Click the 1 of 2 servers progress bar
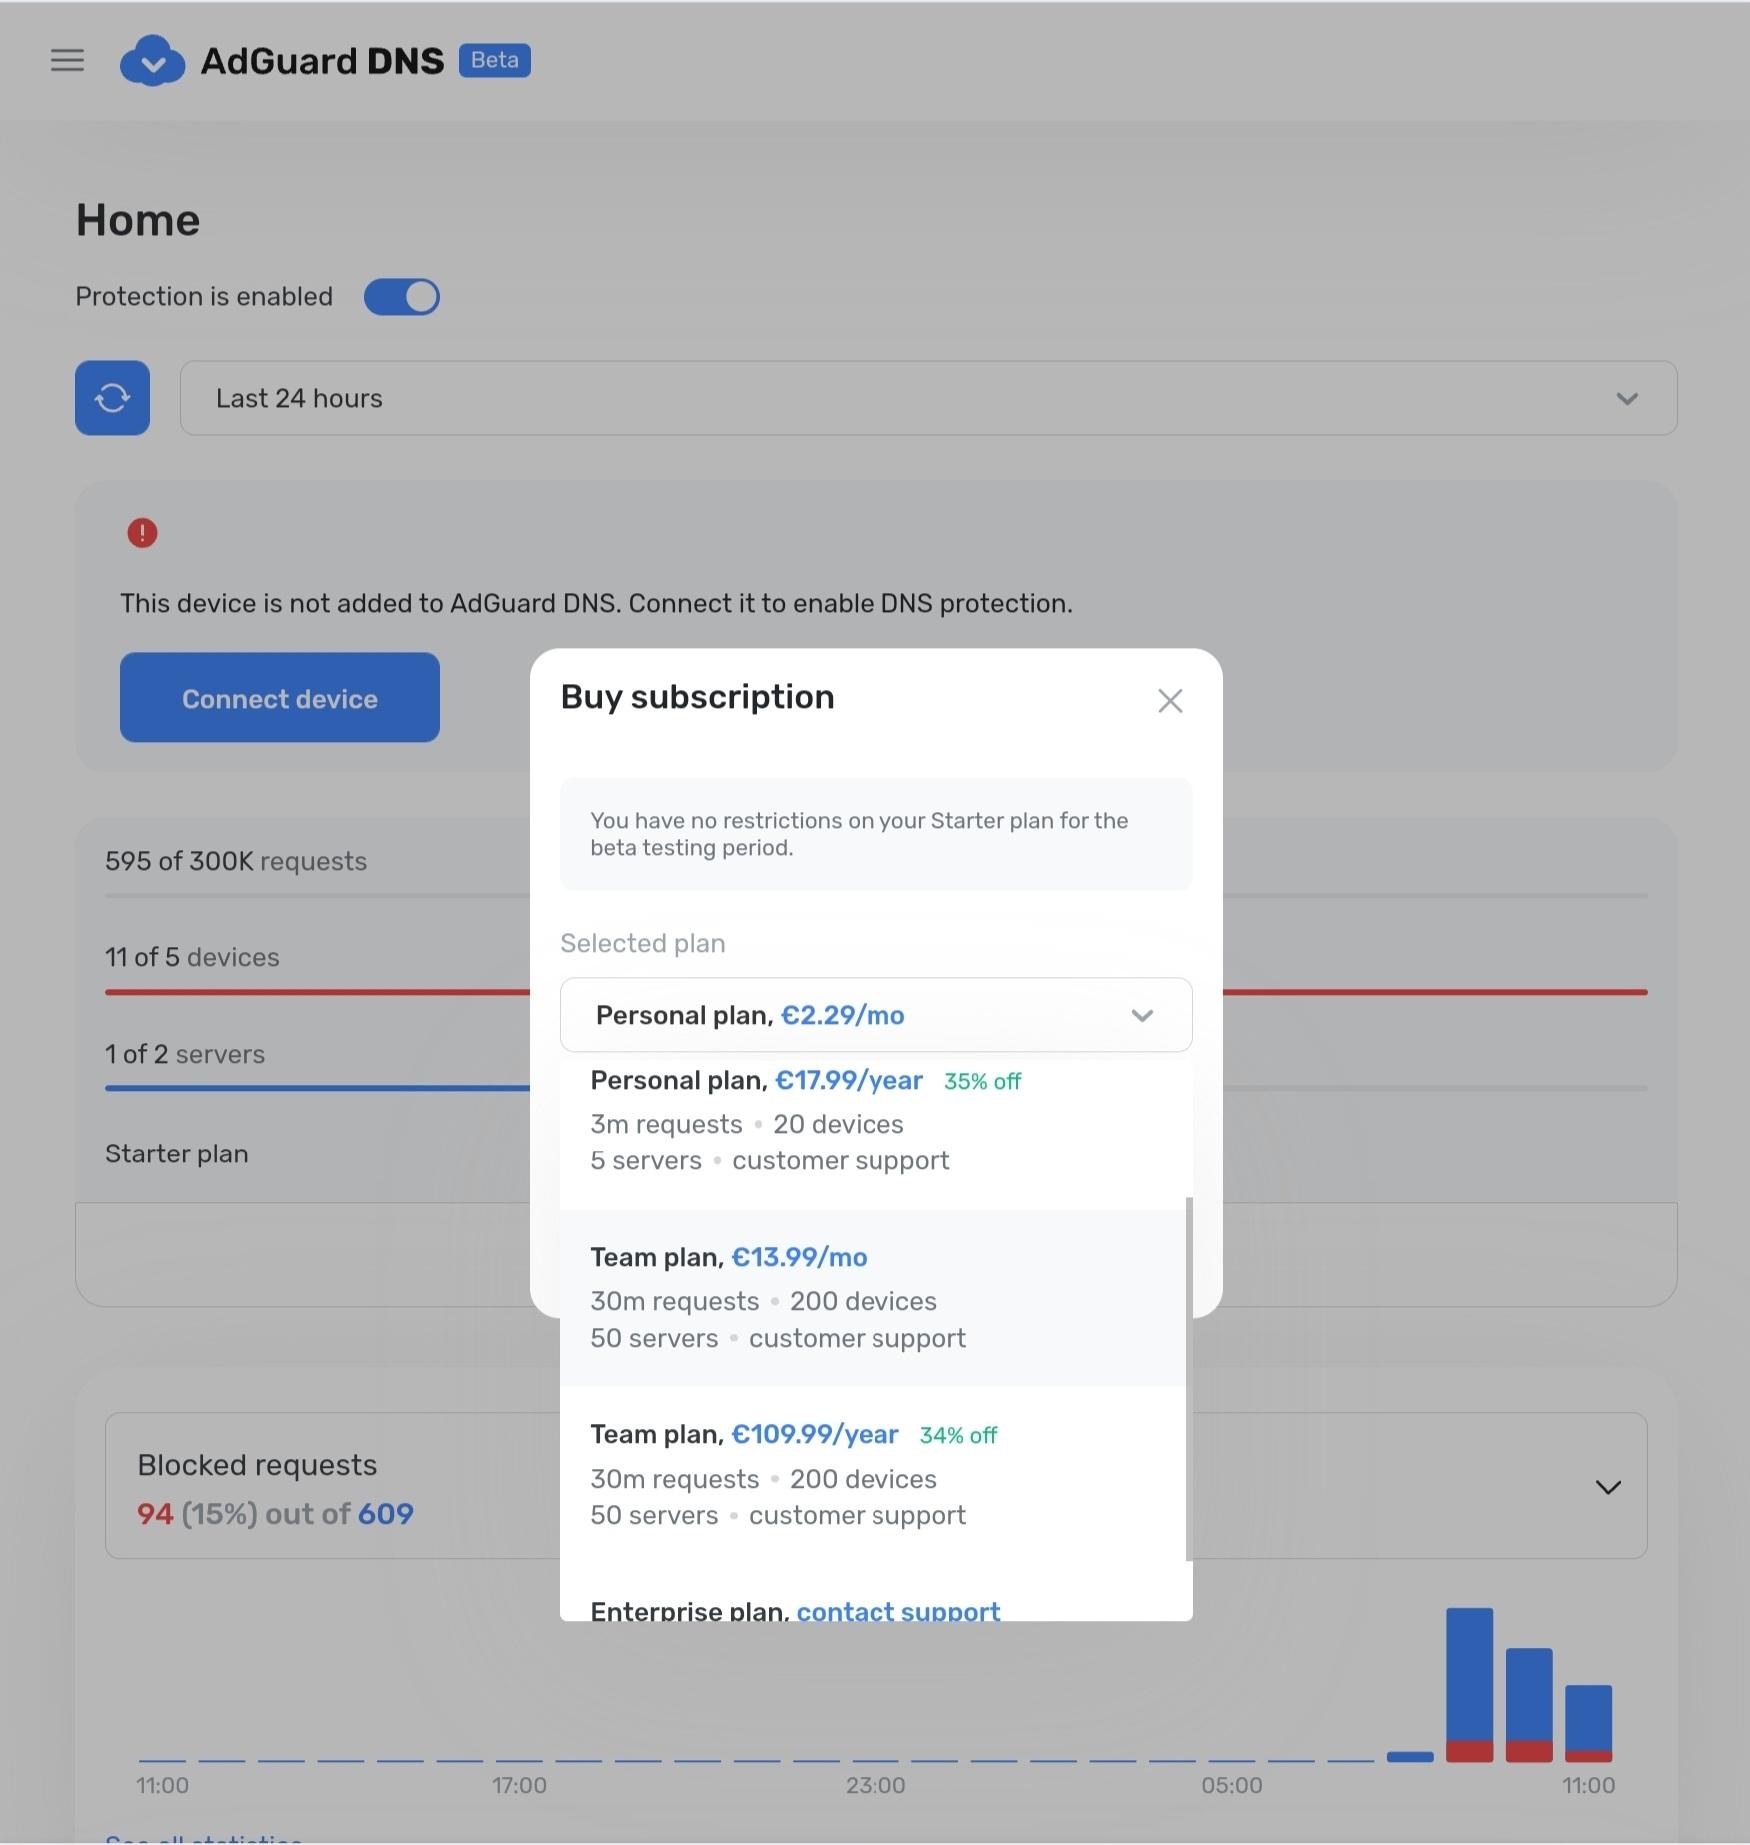Viewport: 1750px width, 1845px height. pyautogui.click(x=316, y=1087)
